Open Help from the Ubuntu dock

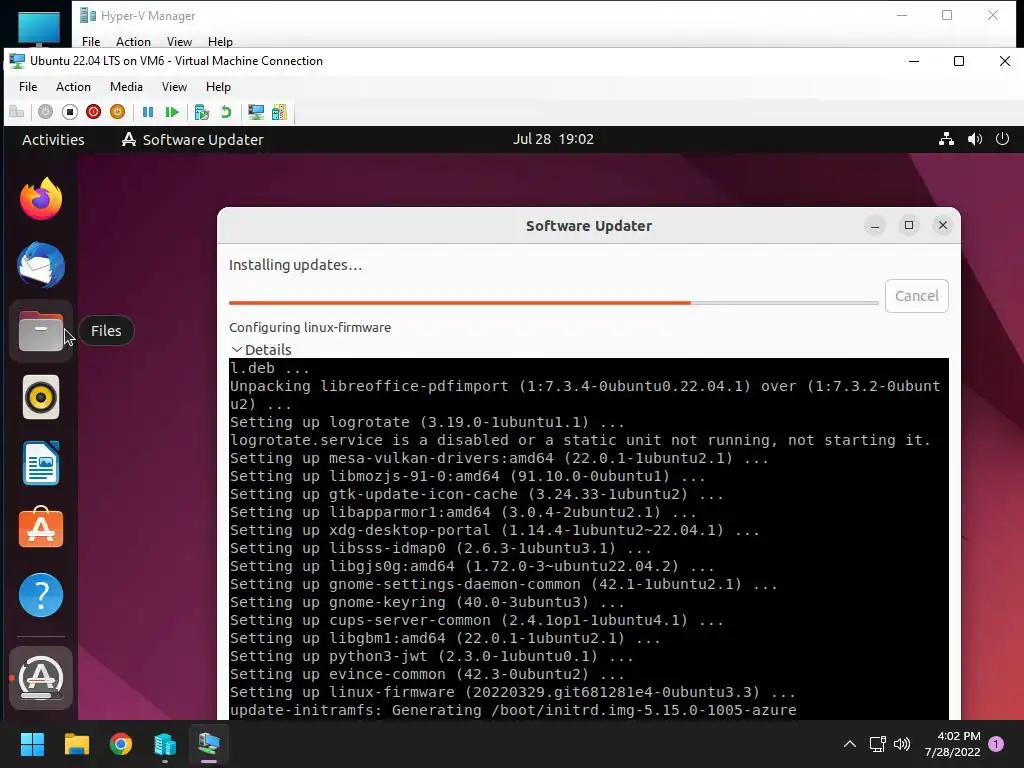coord(40,595)
